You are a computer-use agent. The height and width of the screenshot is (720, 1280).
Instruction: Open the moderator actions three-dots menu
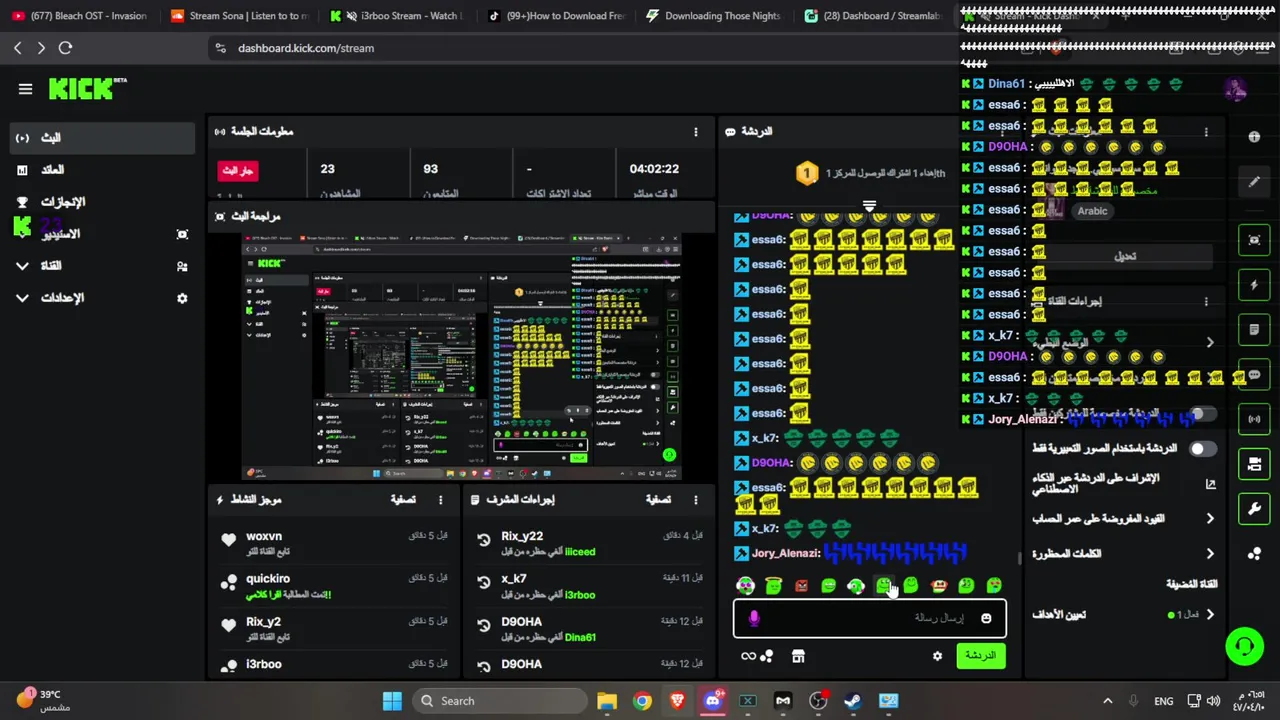click(x=696, y=499)
